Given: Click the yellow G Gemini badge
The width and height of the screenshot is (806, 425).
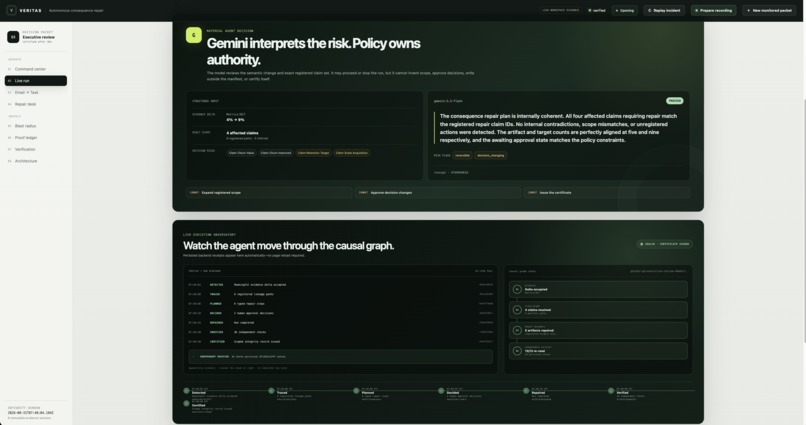Looking at the screenshot, I should 194,35.
